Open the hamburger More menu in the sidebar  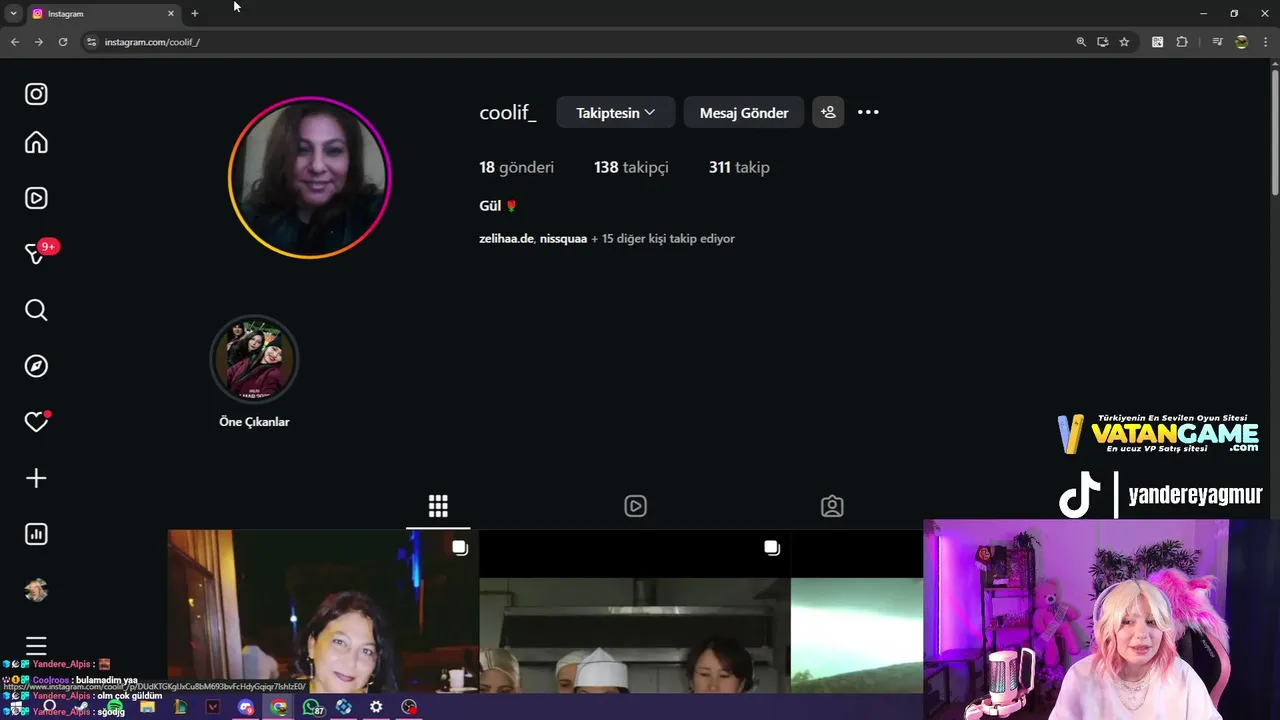pos(36,646)
